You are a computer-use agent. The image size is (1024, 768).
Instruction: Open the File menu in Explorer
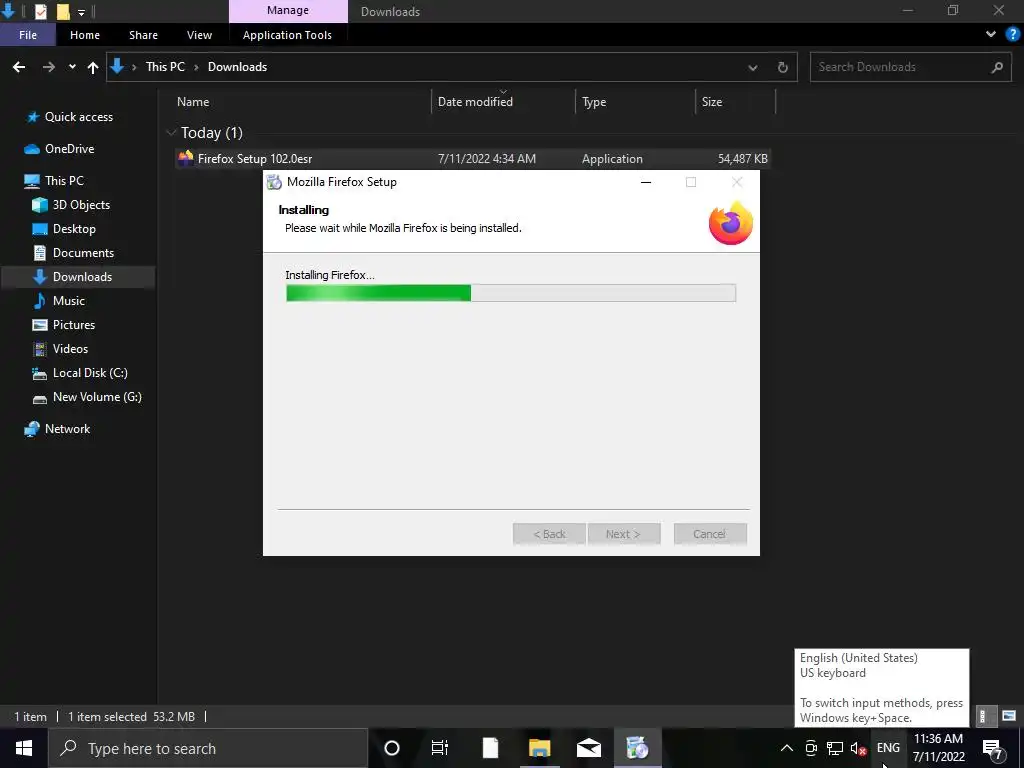click(x=27, y=35)
